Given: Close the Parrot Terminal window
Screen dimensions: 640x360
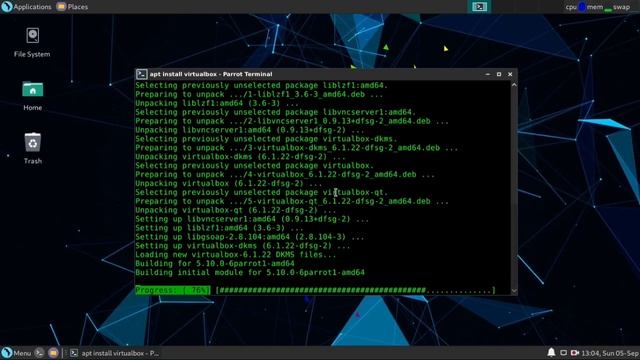Looking at the screenshot, I should click(x=510, y=74).
